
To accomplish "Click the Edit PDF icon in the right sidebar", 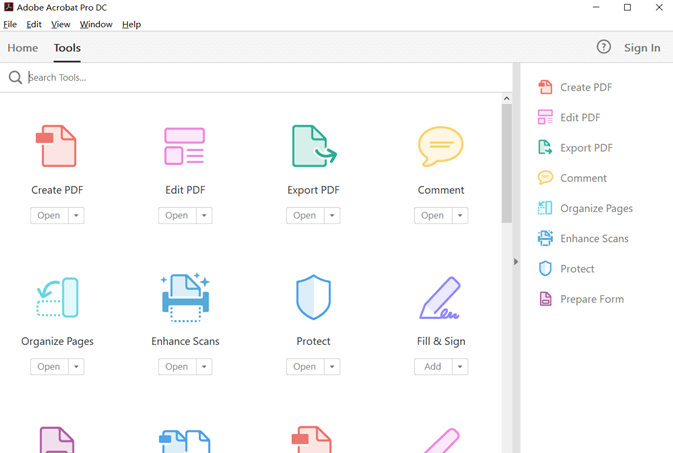I will pyautogui.click(x=545, y=117).
